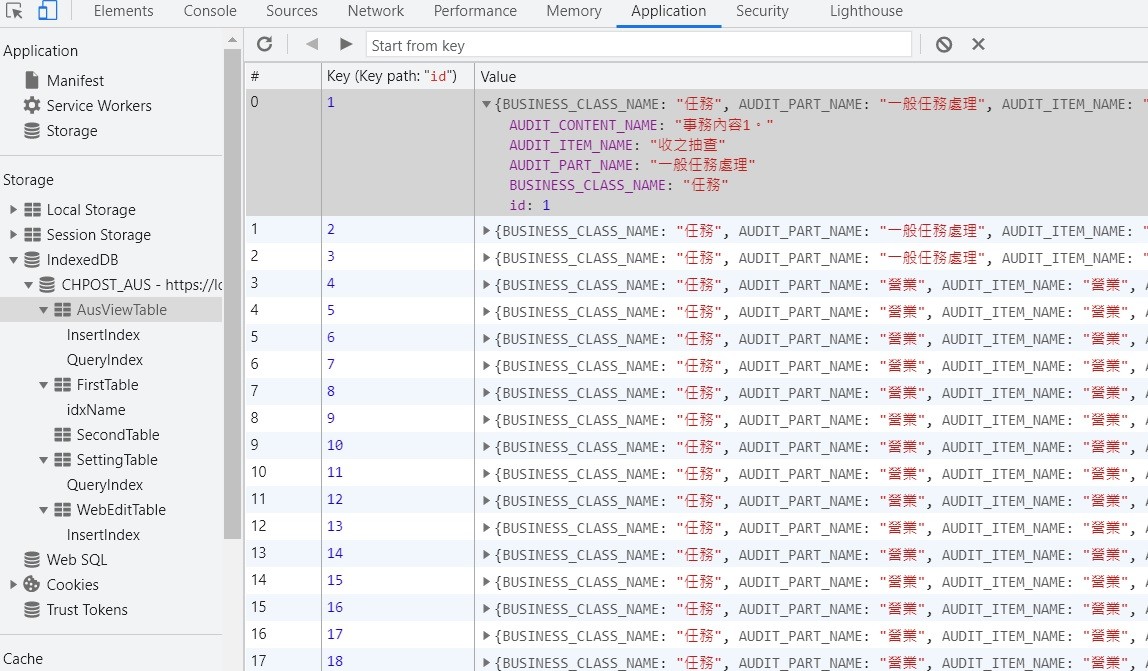Select idxName index under FirstTable
1148x671 pixels.
tap(96, 410)
